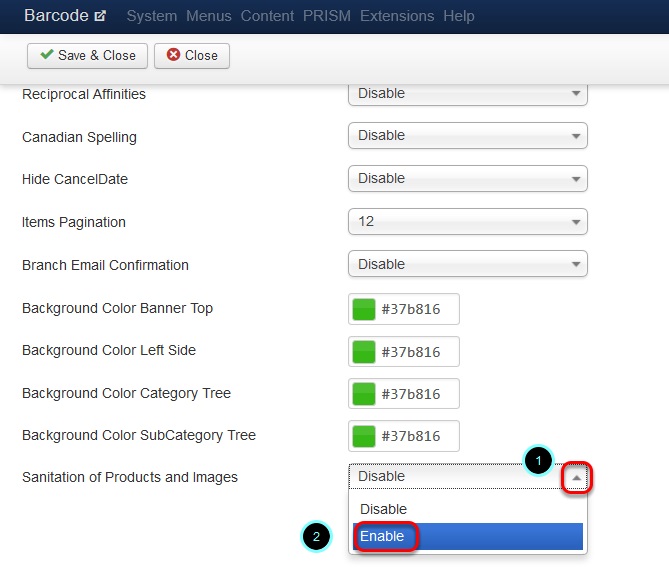Expand the Reciprocal Affinities dropdown

[x=468, y=94]
